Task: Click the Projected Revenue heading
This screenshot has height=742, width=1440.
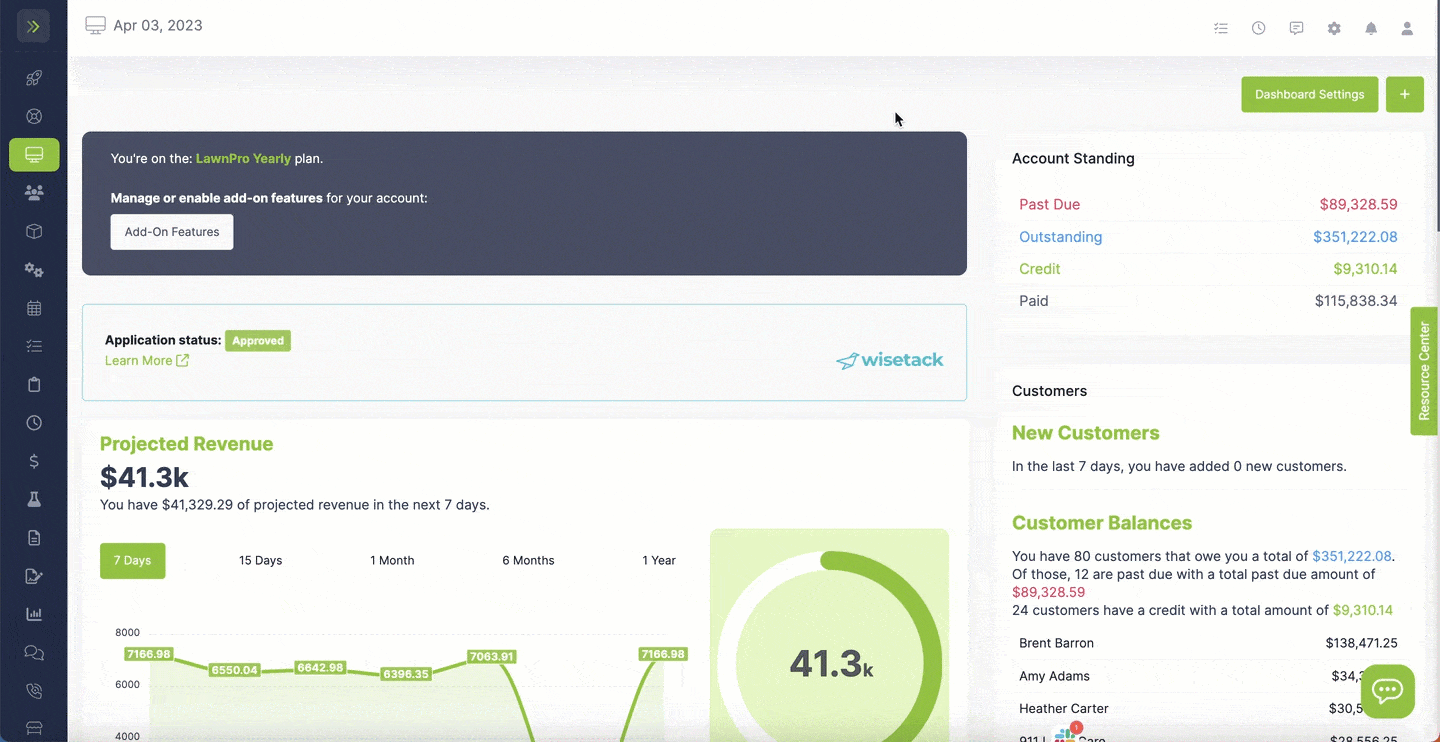Action: click(x=186, y=444)
